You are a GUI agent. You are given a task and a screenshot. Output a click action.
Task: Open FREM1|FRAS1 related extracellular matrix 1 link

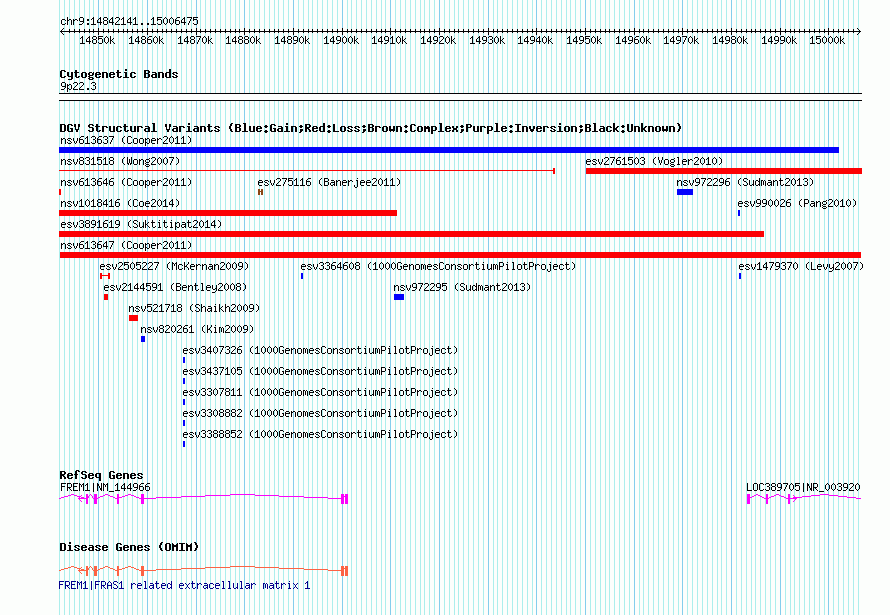pyautogui.click(x=184, y=585)
